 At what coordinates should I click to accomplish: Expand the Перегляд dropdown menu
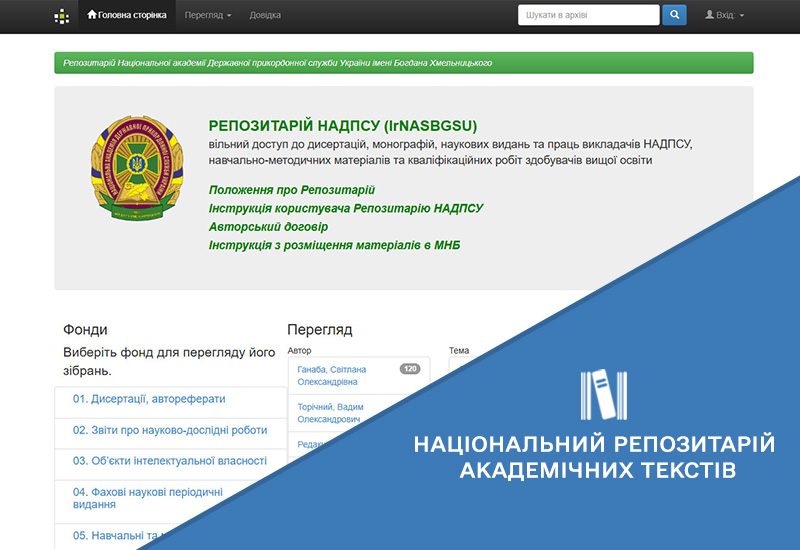[208, 15]
